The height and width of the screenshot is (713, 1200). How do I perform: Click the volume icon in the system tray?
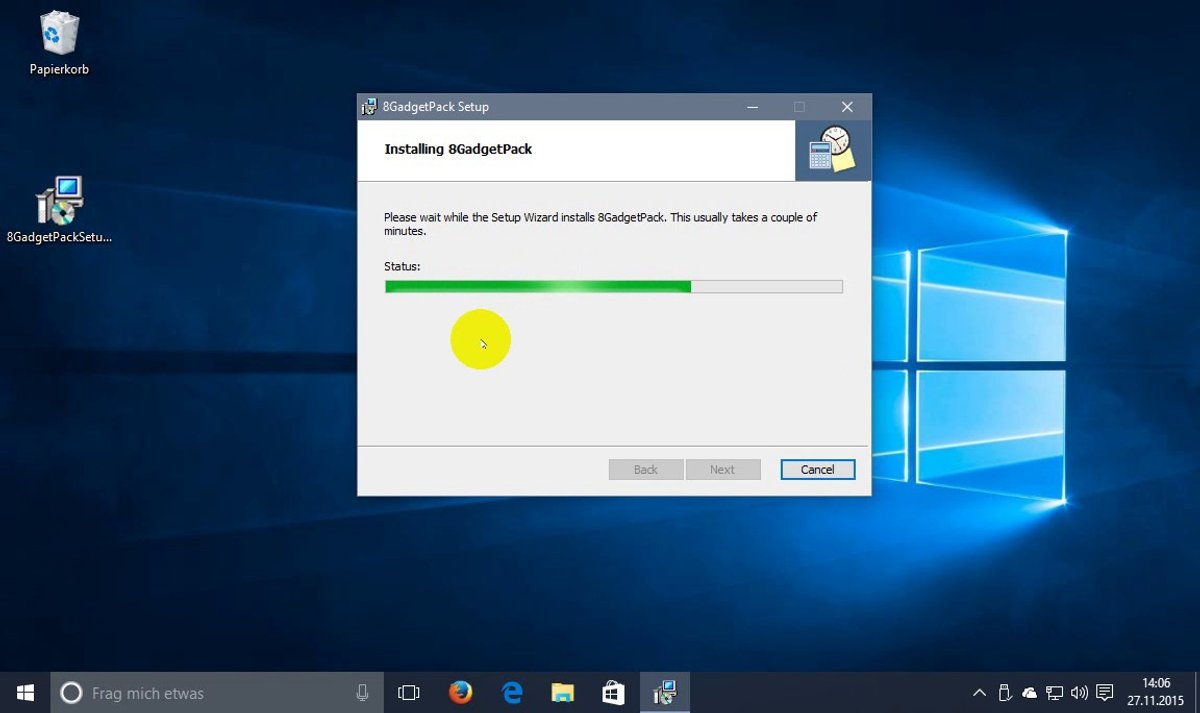1079,692
